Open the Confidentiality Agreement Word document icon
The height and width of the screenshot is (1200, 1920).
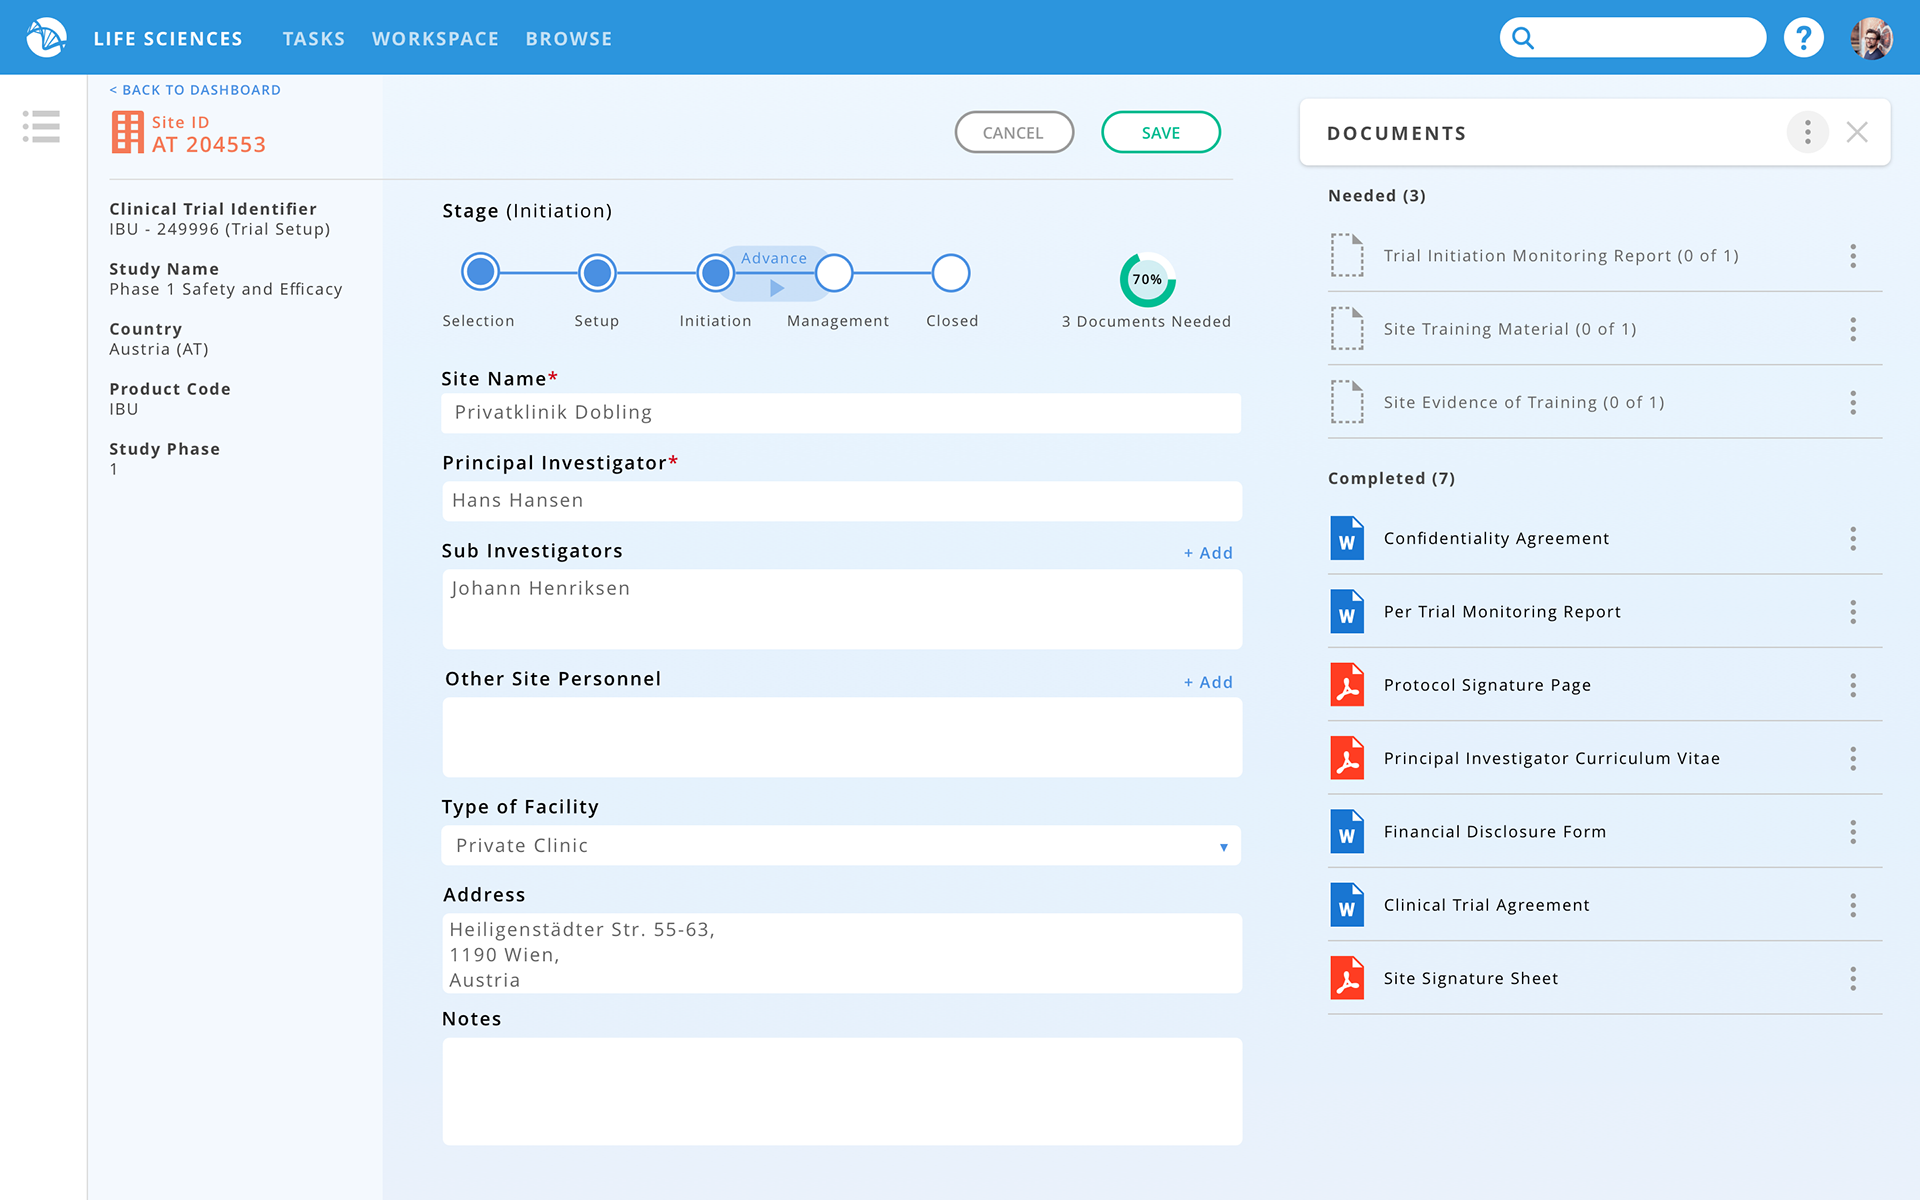point(1347,538)
